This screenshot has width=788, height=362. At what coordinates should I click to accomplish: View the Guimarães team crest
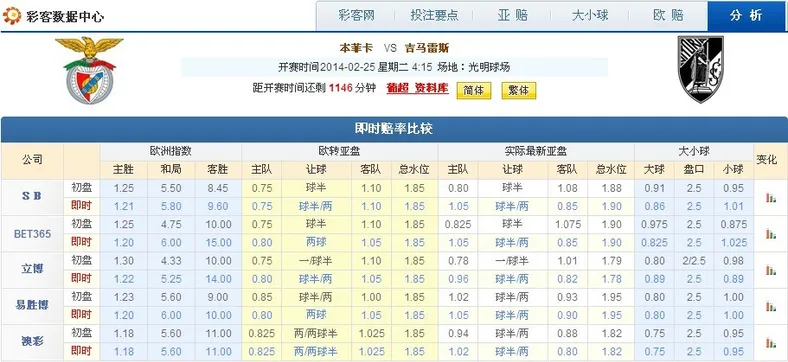click(x=701, y=69)
